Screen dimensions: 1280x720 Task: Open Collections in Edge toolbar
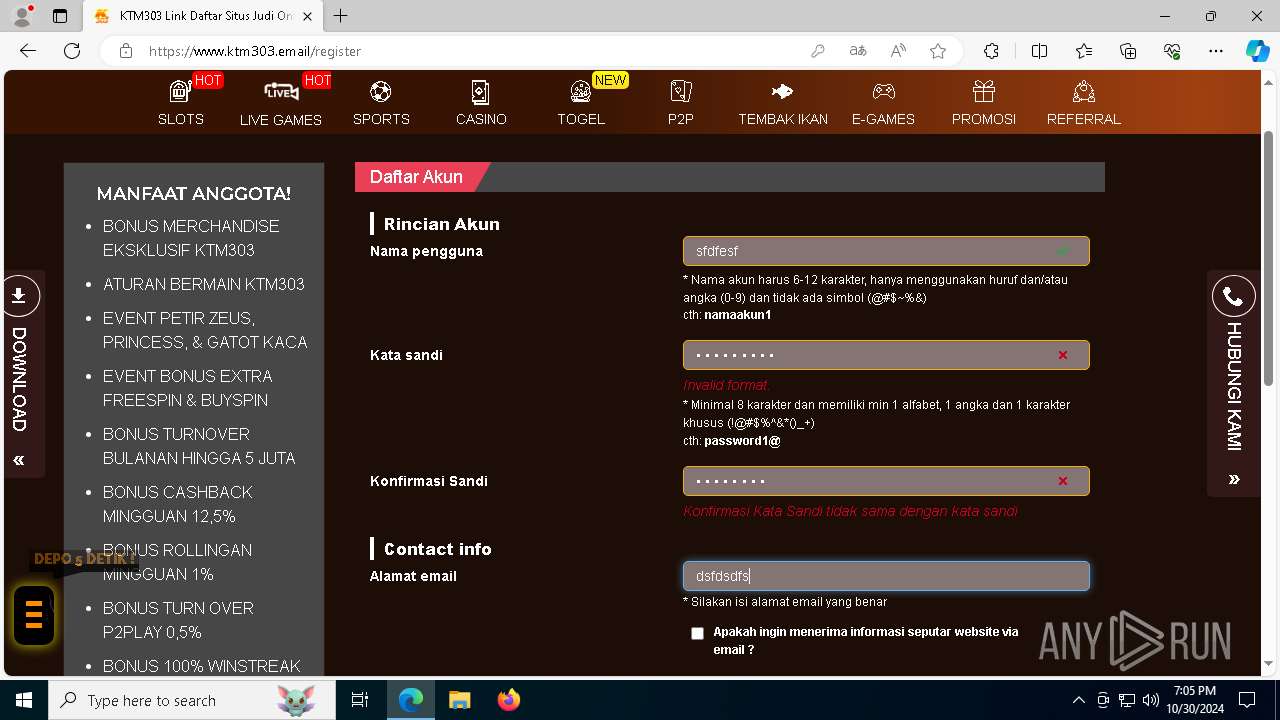pos(1128,51)
